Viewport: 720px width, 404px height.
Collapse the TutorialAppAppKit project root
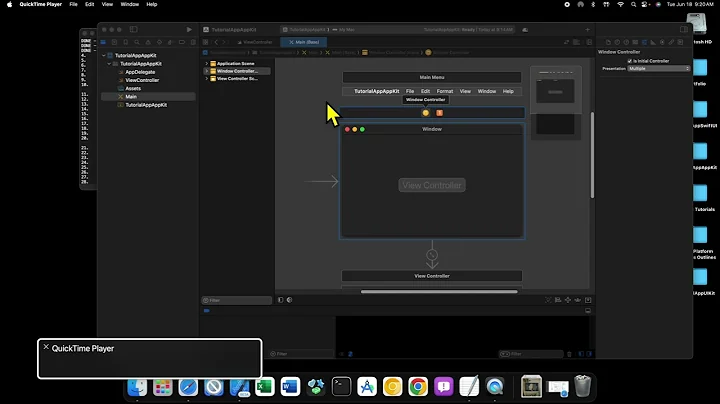click(104, 56)
